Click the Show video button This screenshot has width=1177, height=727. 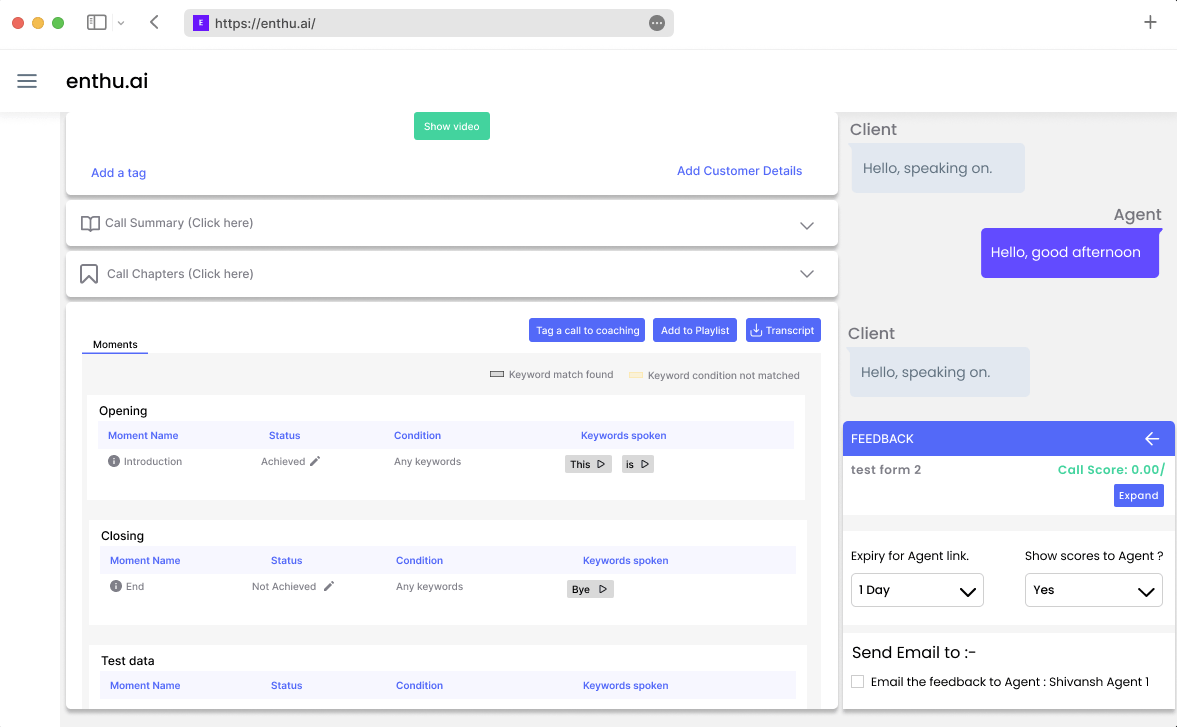[x=452, y=126]
